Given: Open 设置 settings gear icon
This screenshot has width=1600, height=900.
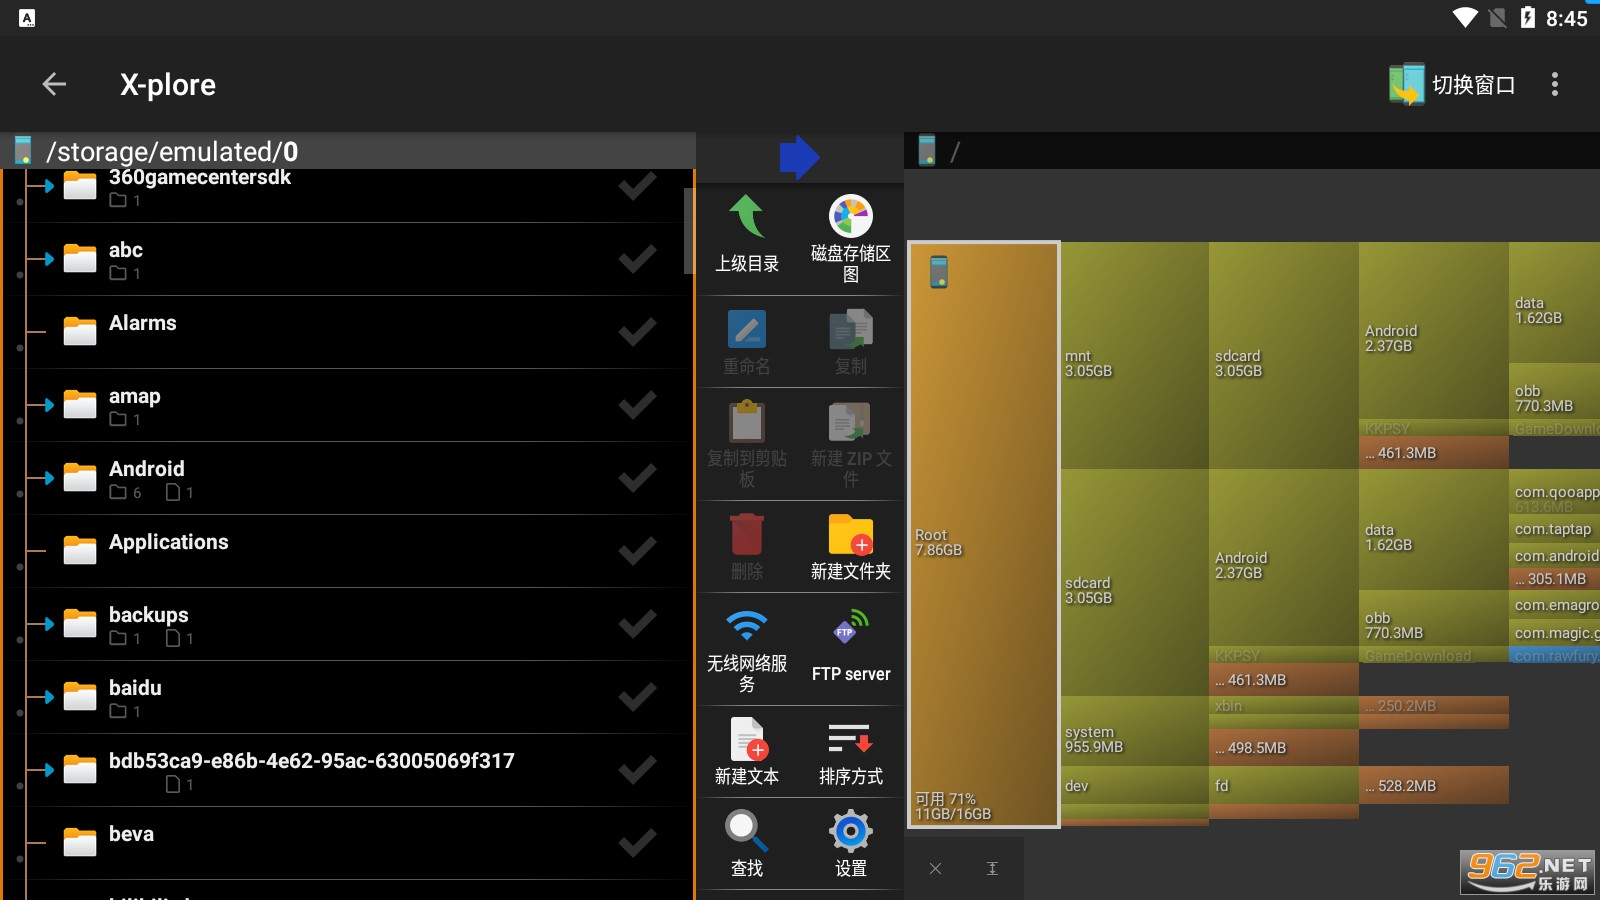Looking at the screenshot, I should click(x=851, y=831).
